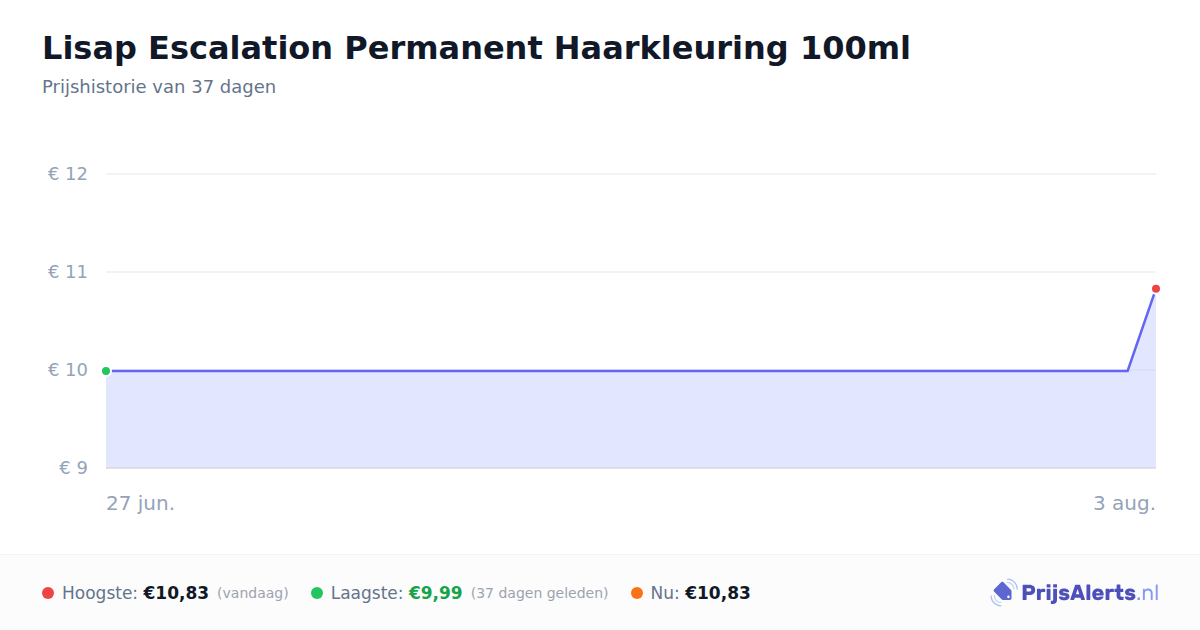Select the Nu €10,83 current price

pos(717,593)
